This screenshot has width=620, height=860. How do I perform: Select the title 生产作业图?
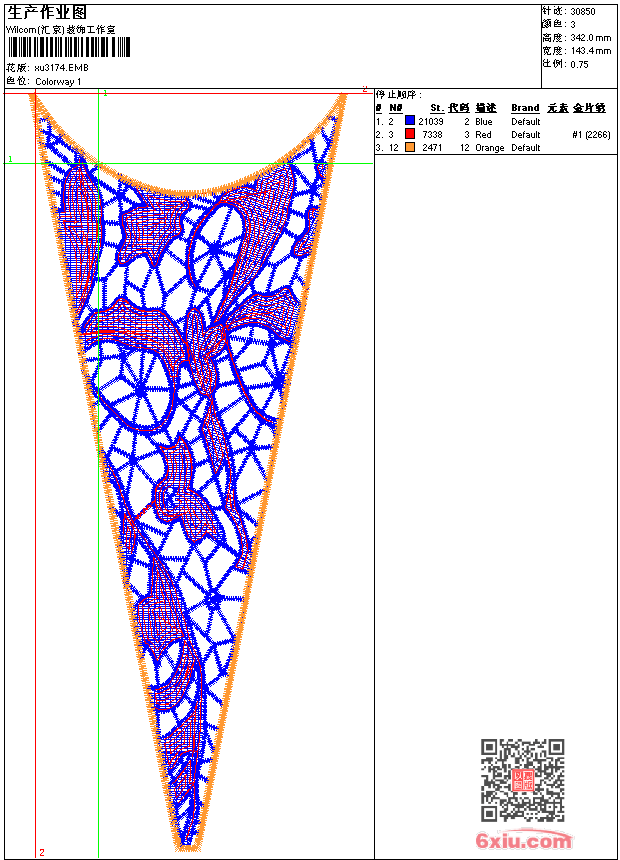[47, 13]
